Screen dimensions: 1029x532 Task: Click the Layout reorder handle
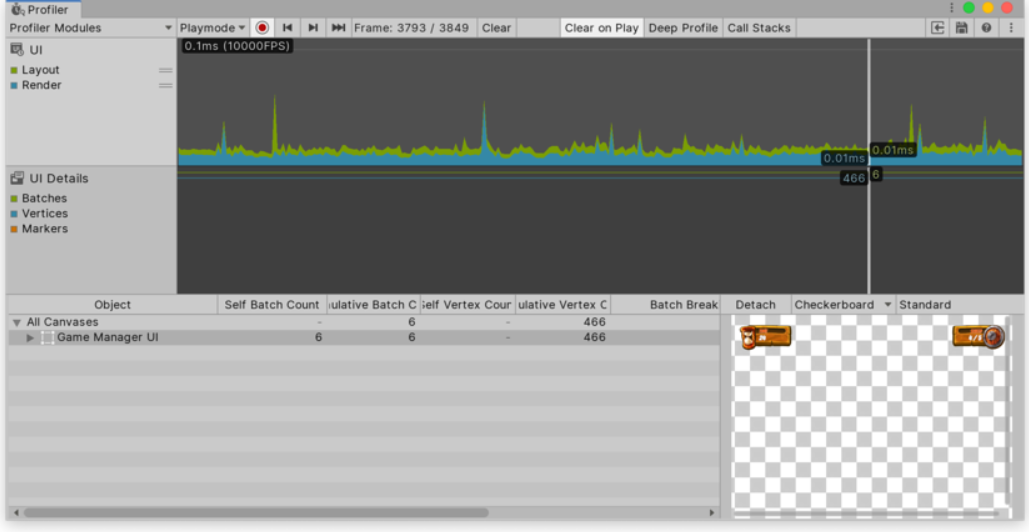coord(165,70)
